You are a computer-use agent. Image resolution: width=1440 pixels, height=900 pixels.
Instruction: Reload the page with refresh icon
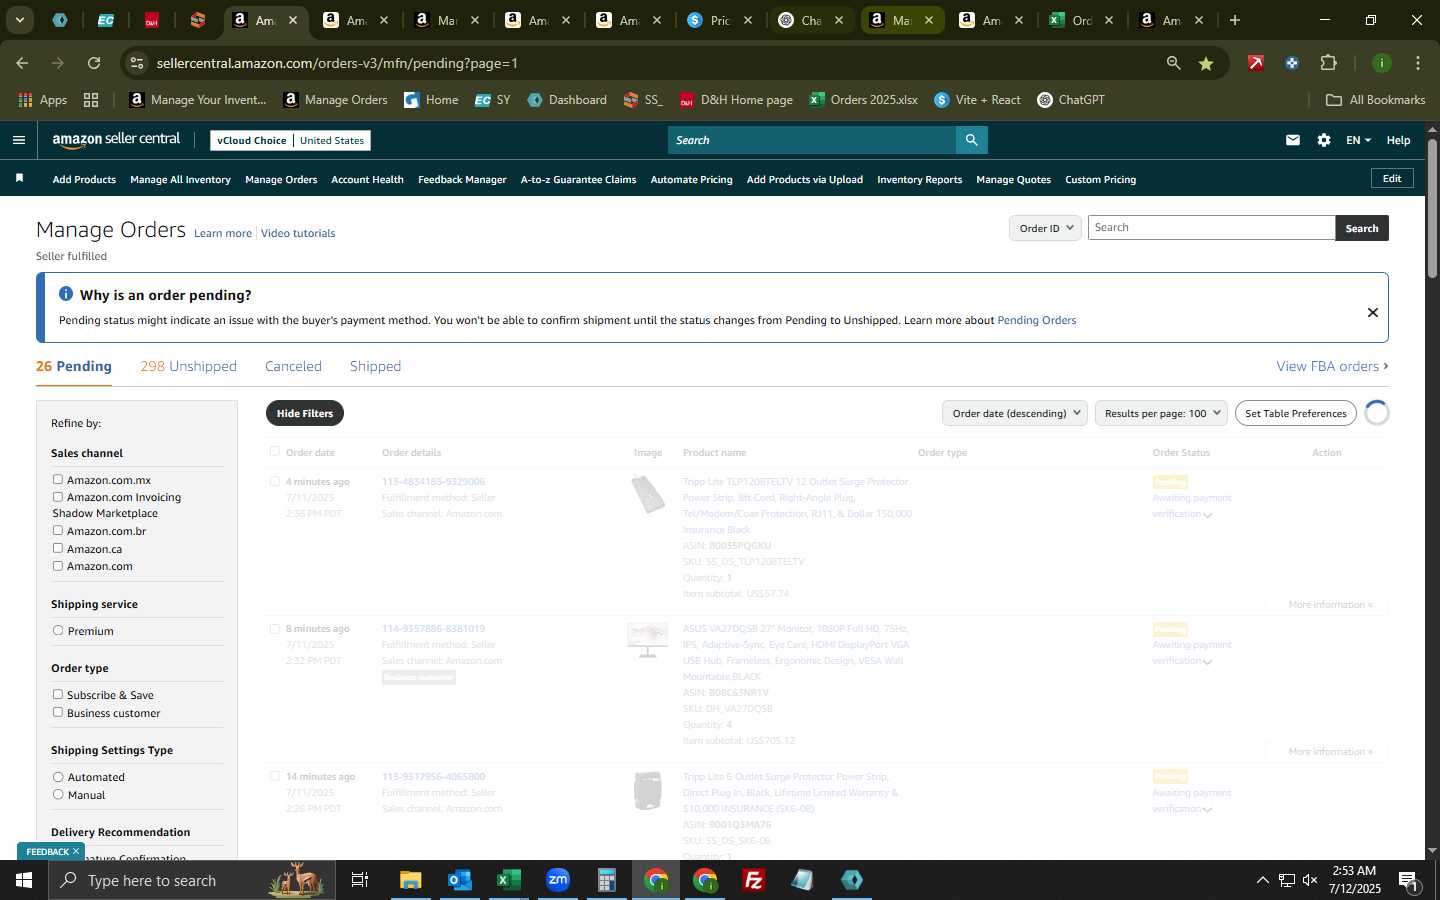click(94, 63)
